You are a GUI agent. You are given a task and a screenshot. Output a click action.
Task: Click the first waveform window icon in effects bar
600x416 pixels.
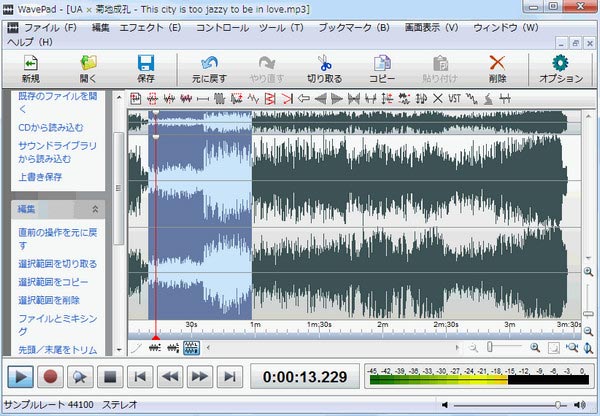pyautogui.click(x=135, y=99)
